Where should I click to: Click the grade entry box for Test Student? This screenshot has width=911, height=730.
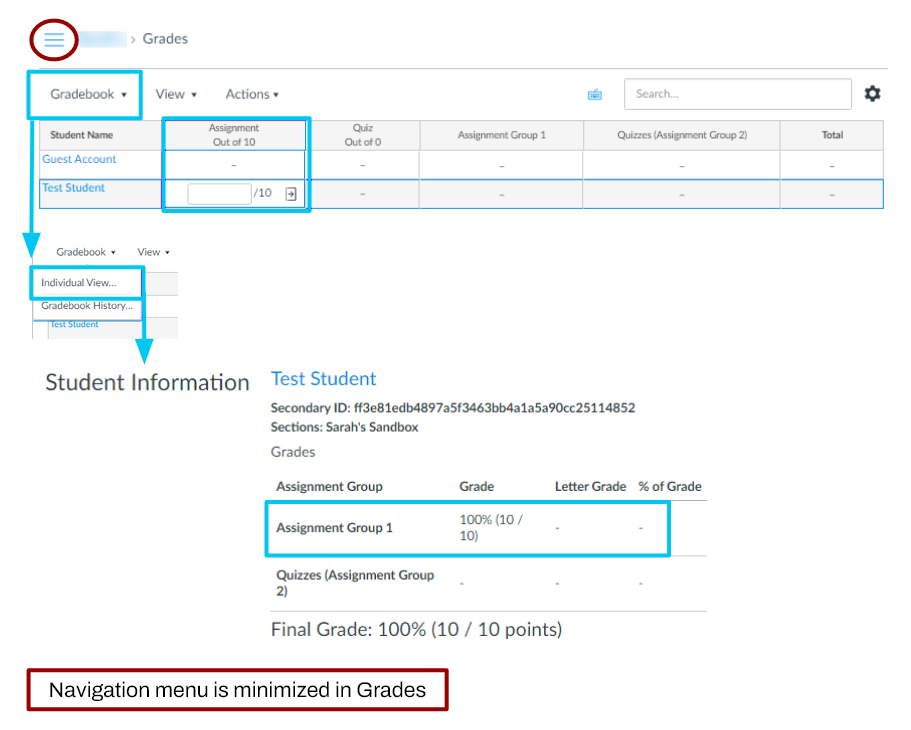click(x=219, y=193)
